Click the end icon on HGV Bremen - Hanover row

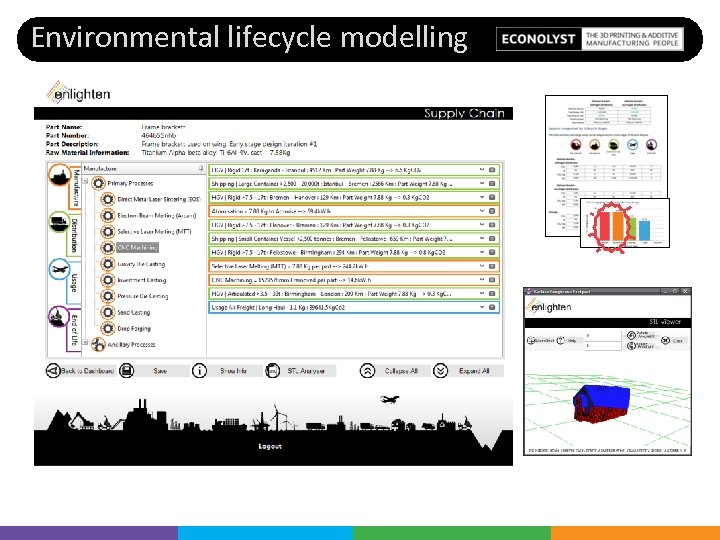pos(492,197)
